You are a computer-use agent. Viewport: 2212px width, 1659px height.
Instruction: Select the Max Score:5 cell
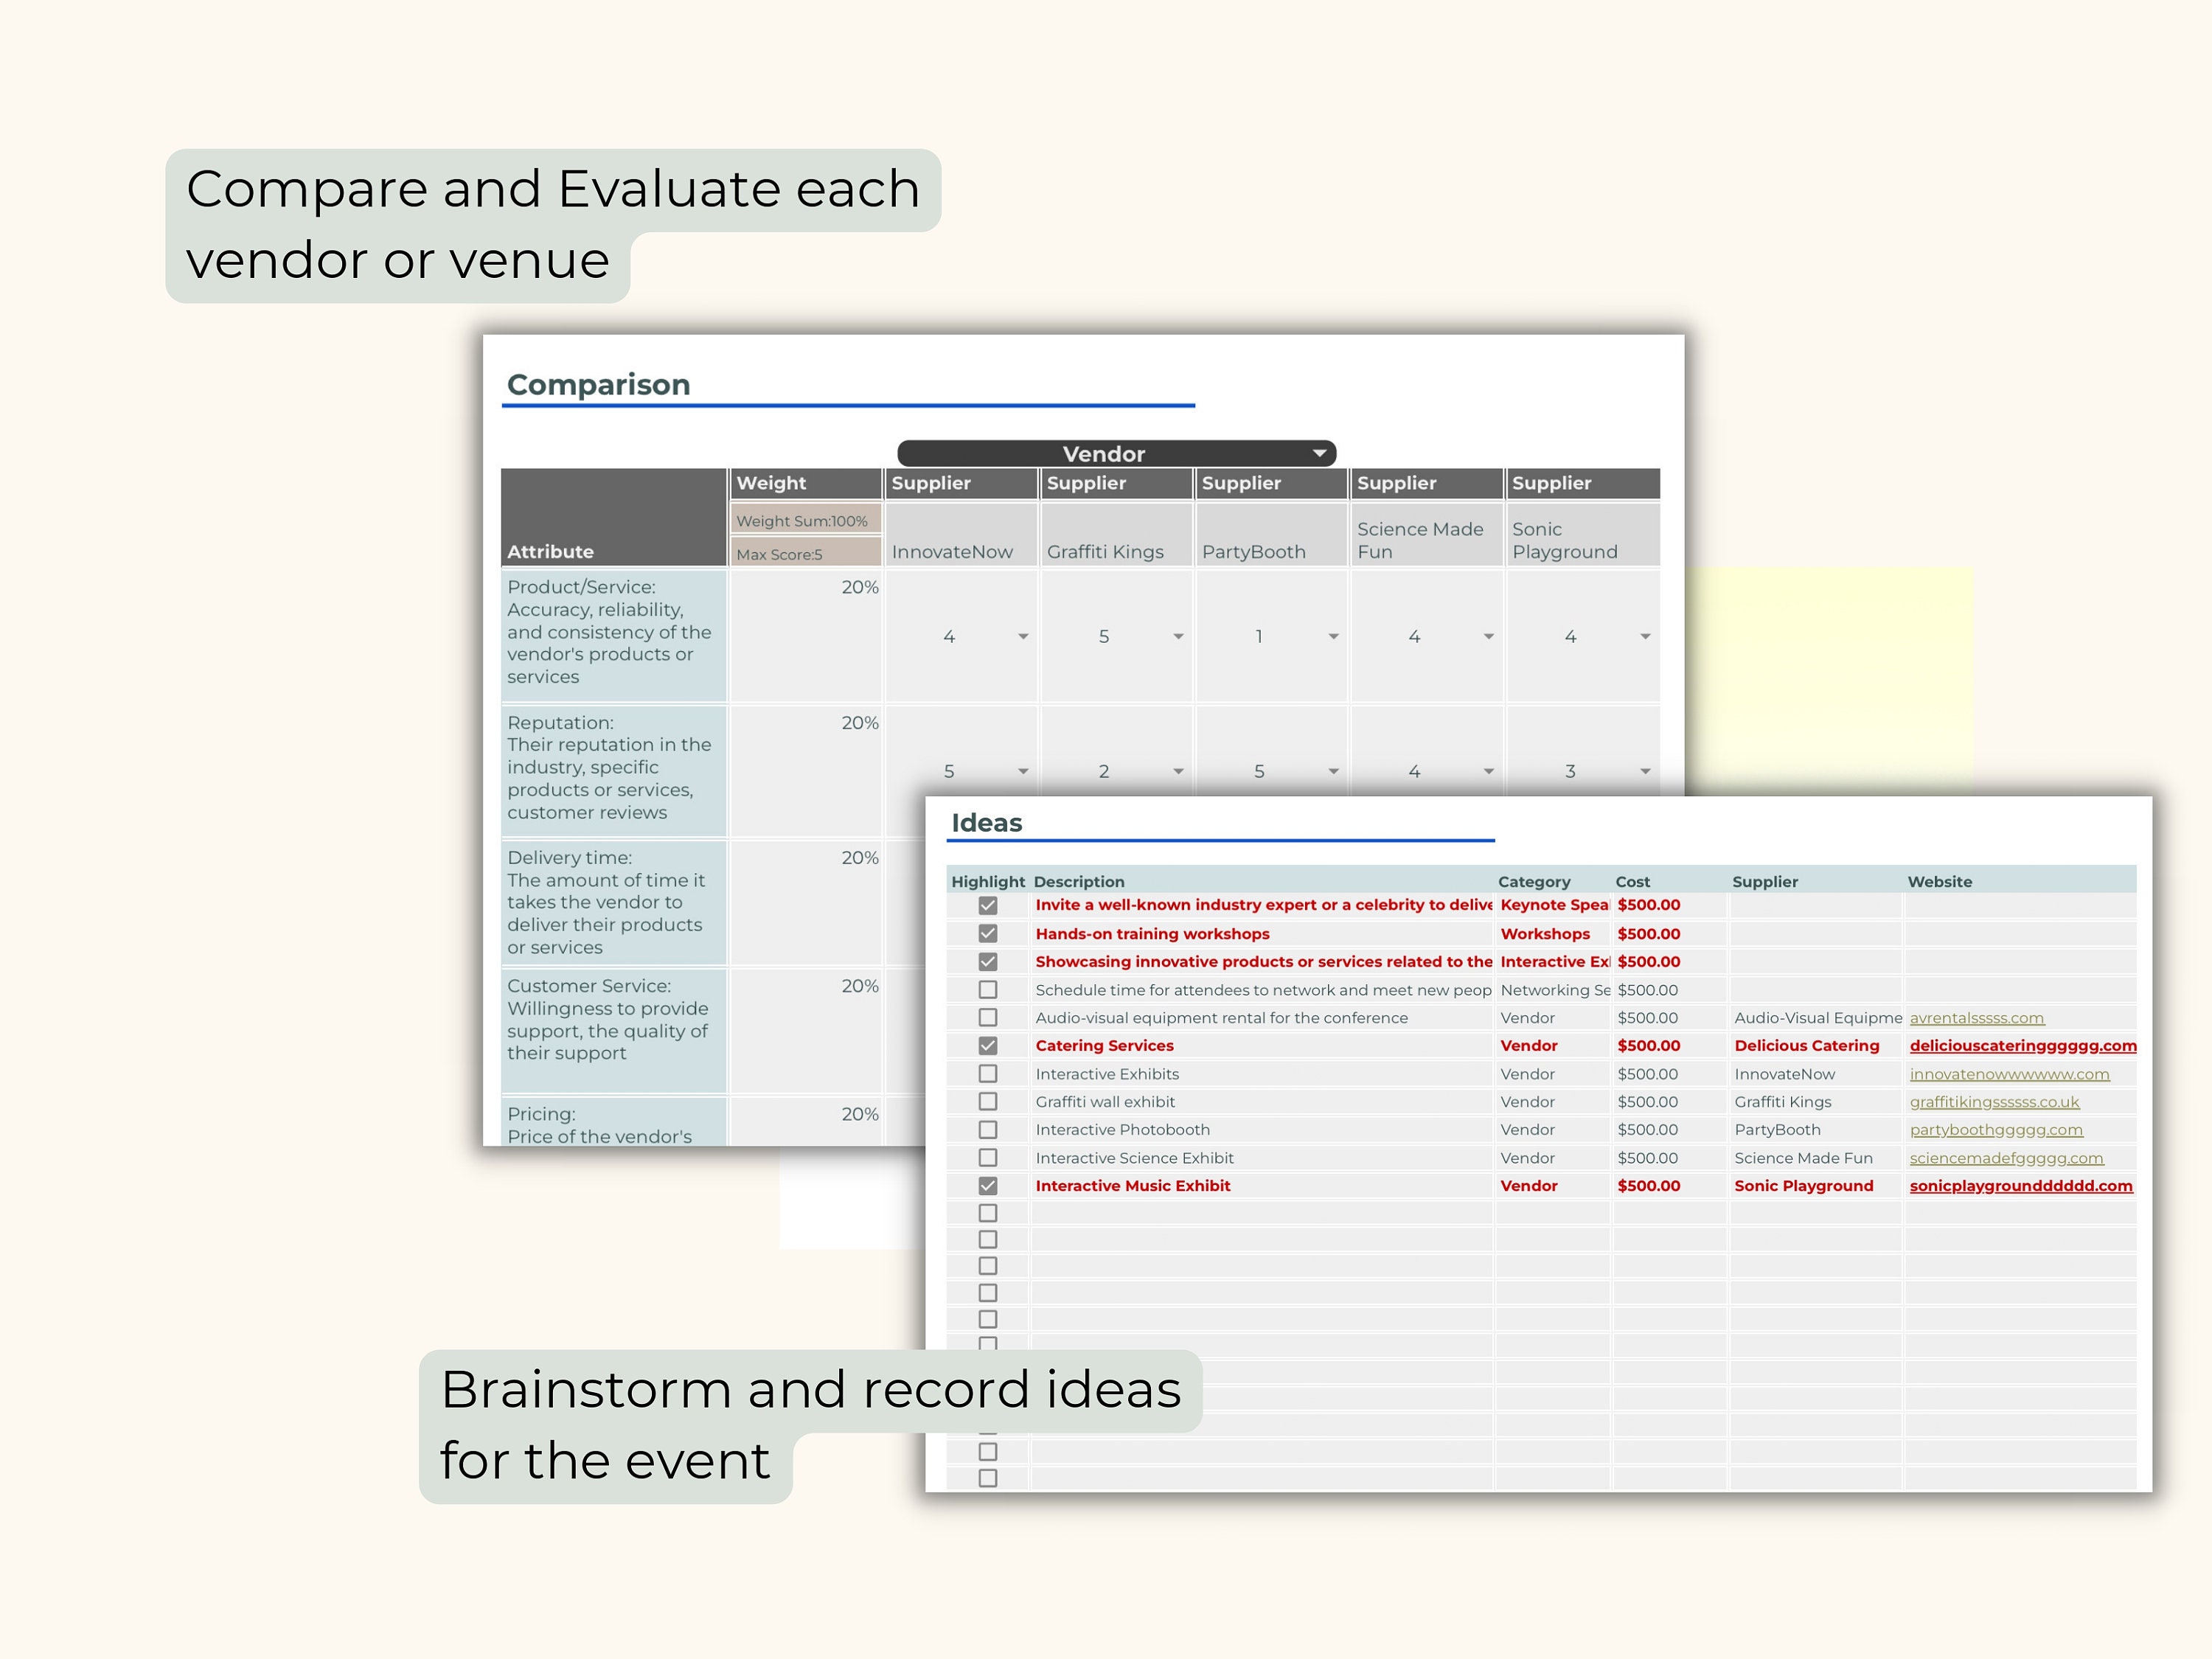pos(803,553)
